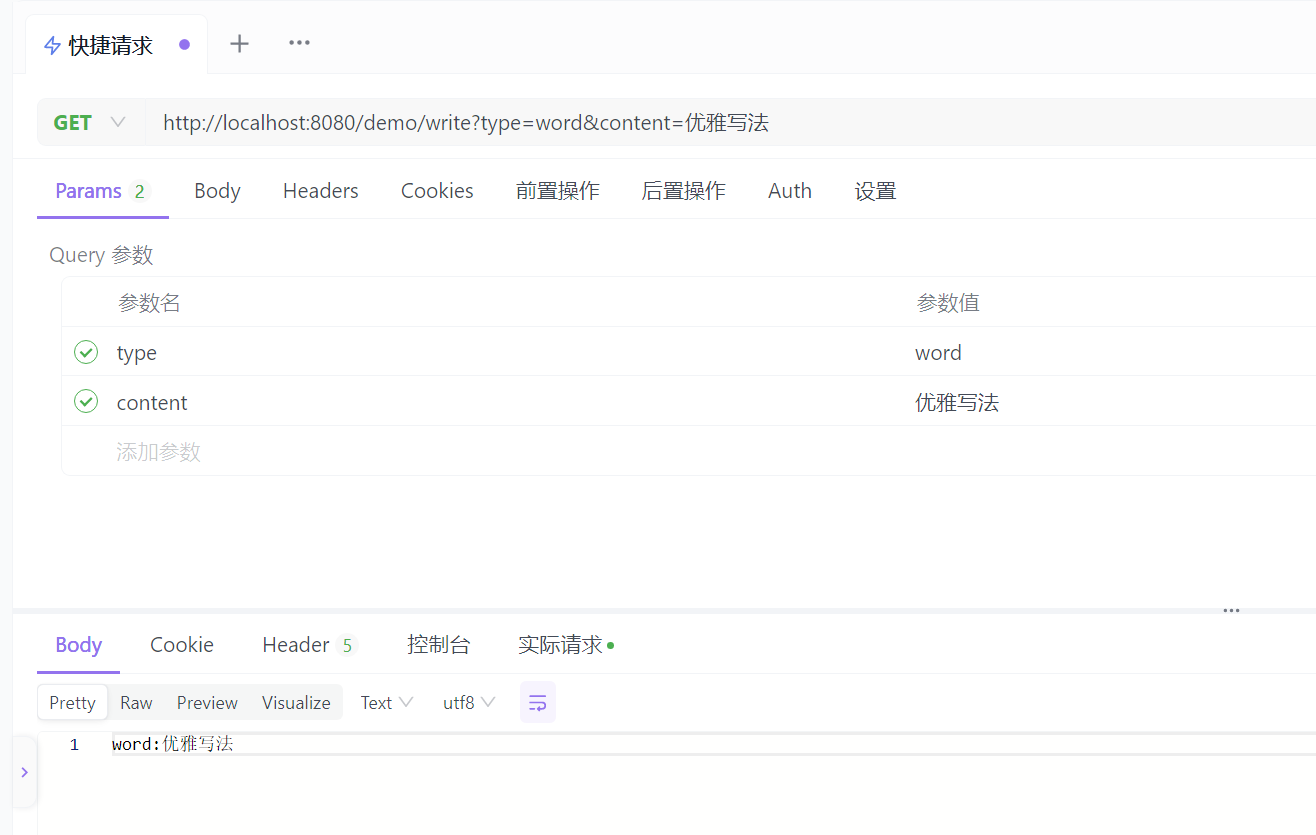Select Raw response view
This screenshot has height=835, width=1316.
[x=136, y=702]
